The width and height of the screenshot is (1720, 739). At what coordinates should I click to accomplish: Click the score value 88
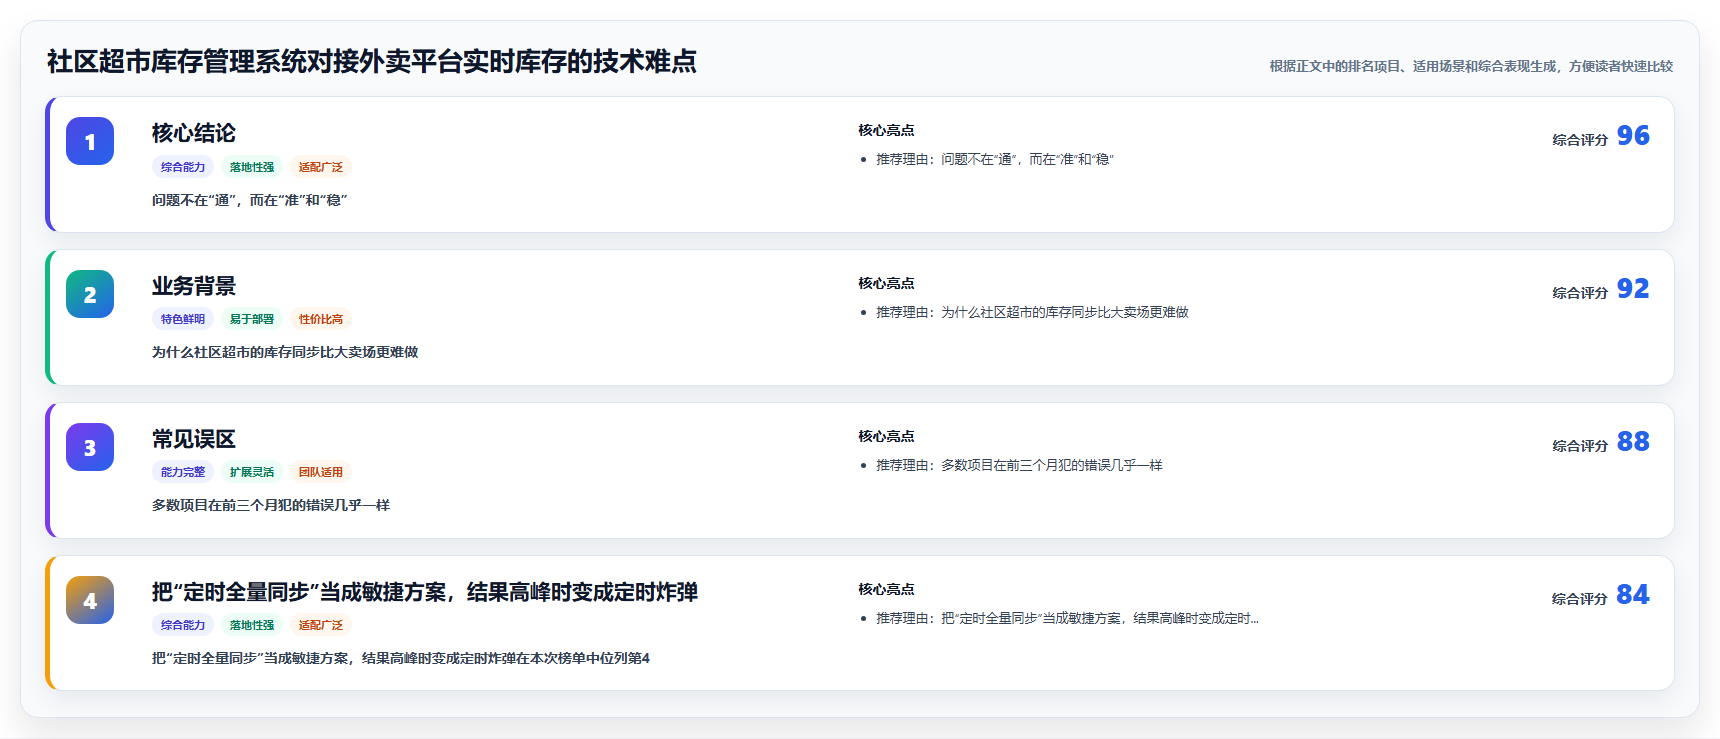[1633, 442]
